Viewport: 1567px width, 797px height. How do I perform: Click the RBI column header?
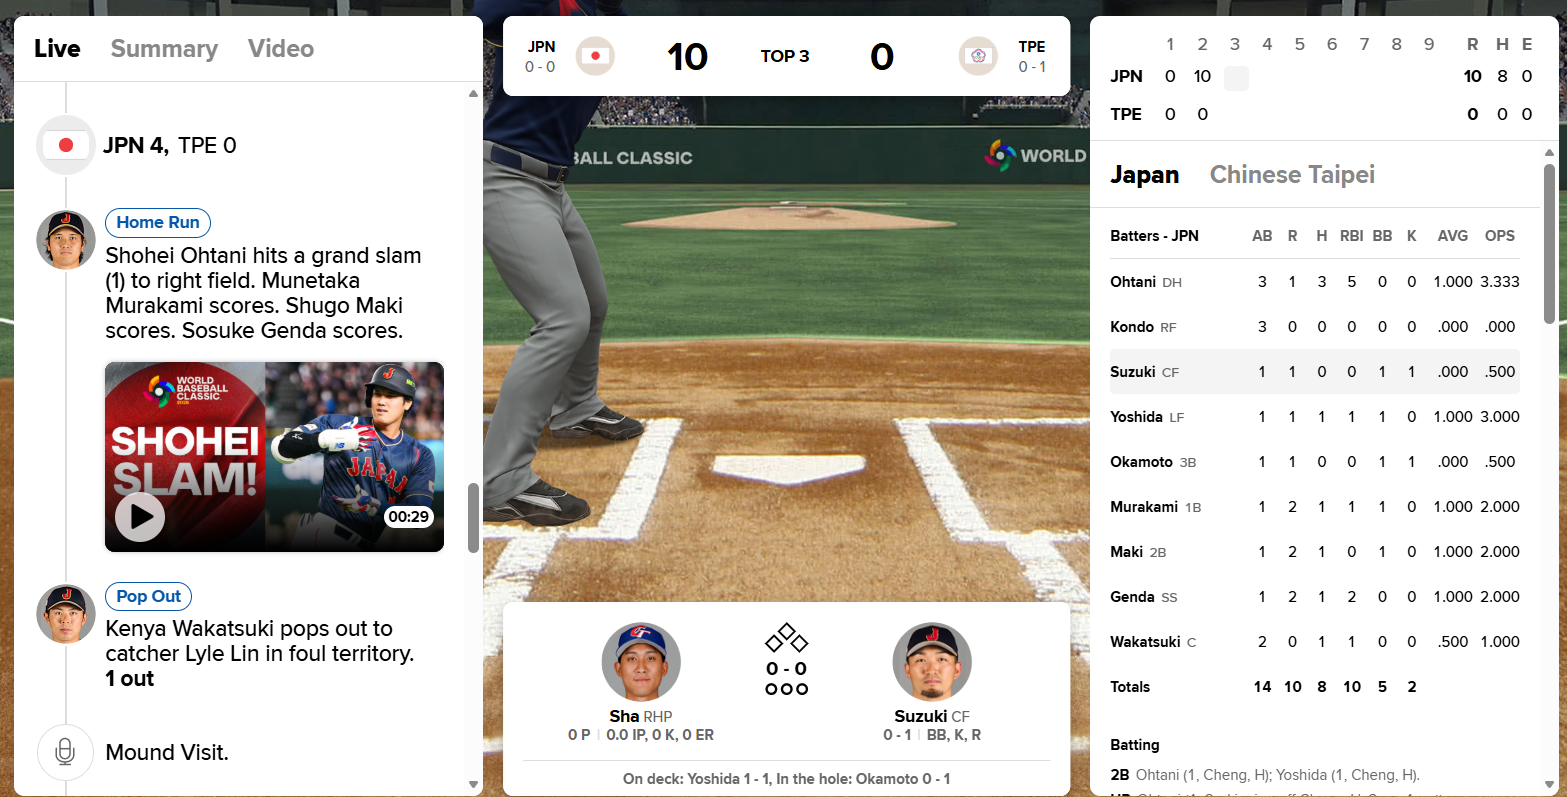(1352, 236)
